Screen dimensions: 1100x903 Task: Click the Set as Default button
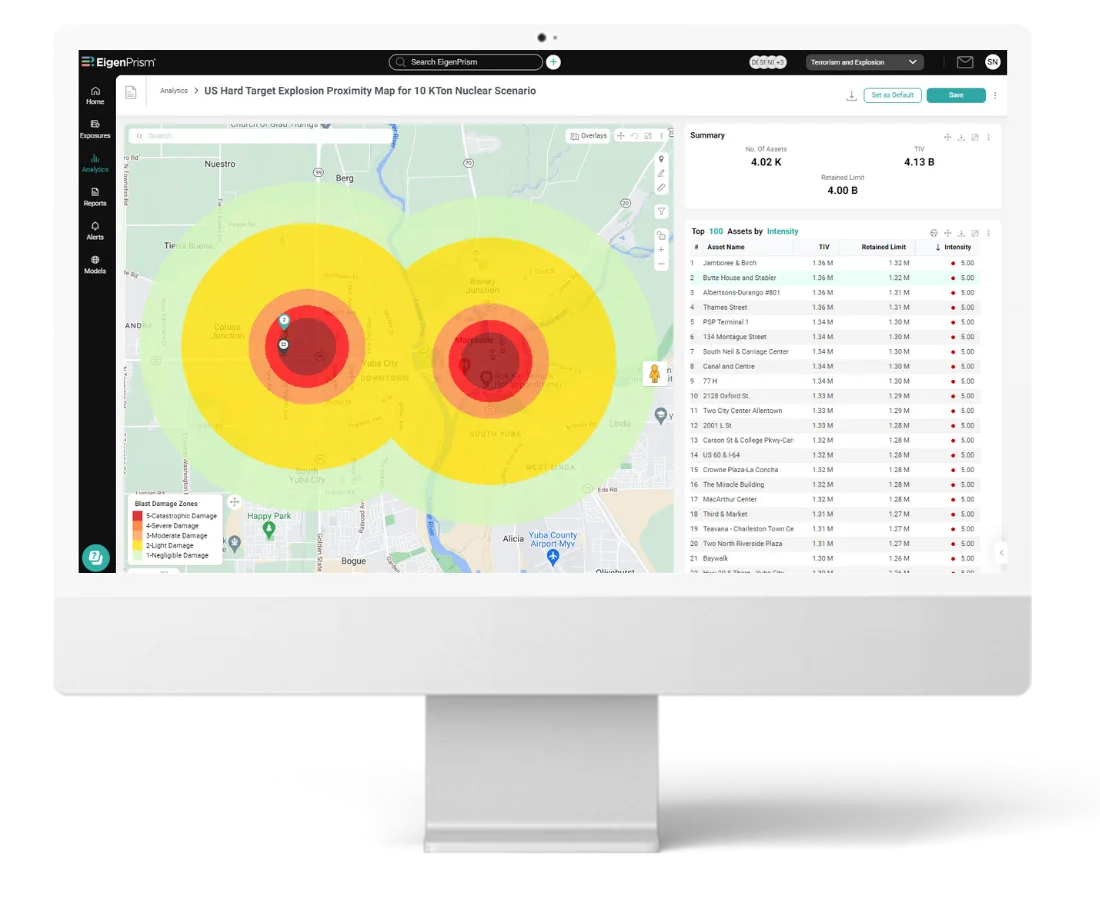[892, 95]
